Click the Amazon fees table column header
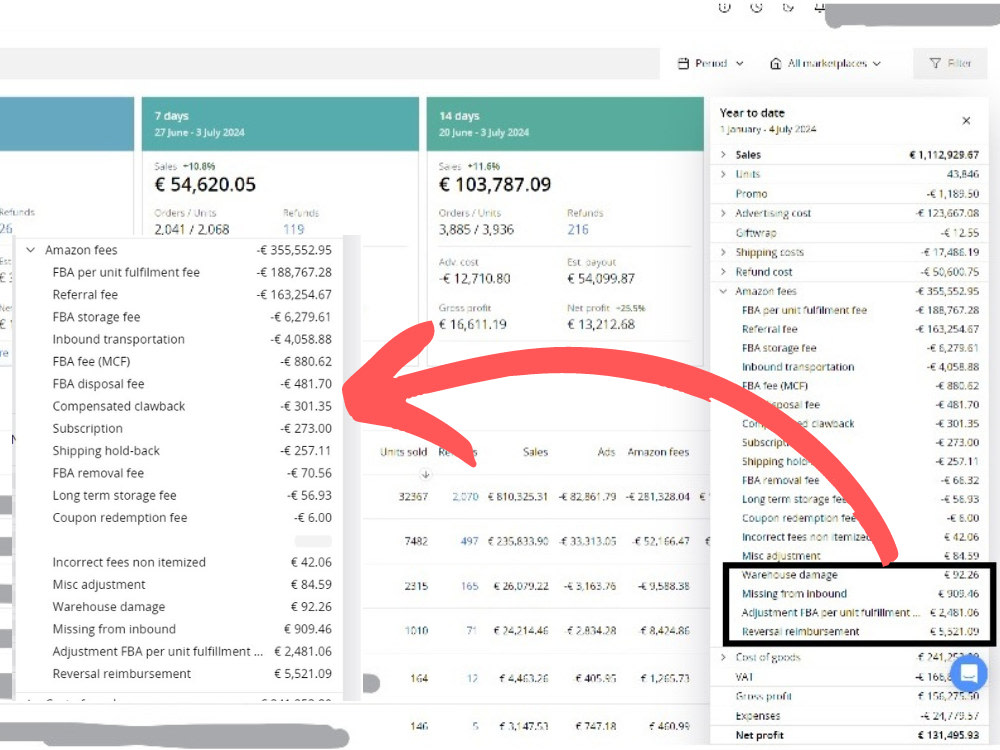 click(x=658, y=452)
